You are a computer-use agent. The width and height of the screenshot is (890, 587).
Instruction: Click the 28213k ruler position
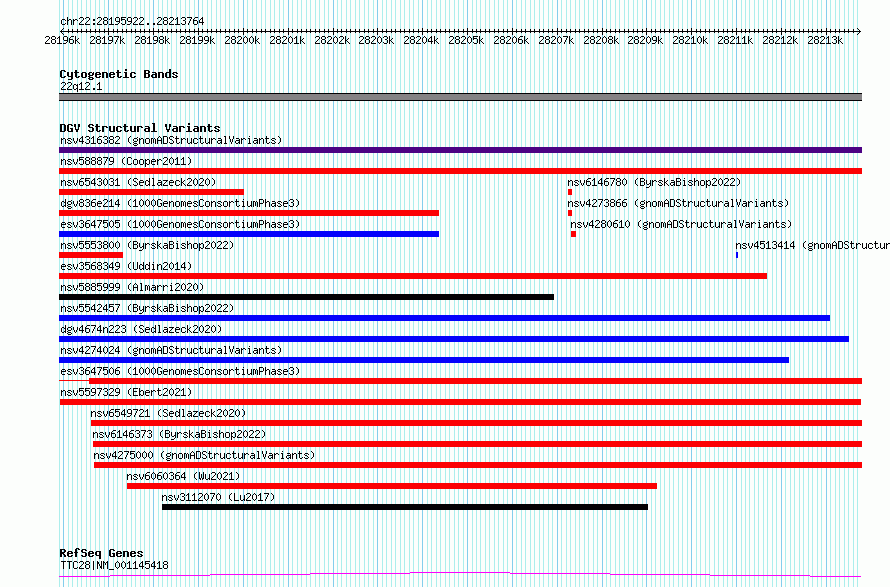point(825,40)
